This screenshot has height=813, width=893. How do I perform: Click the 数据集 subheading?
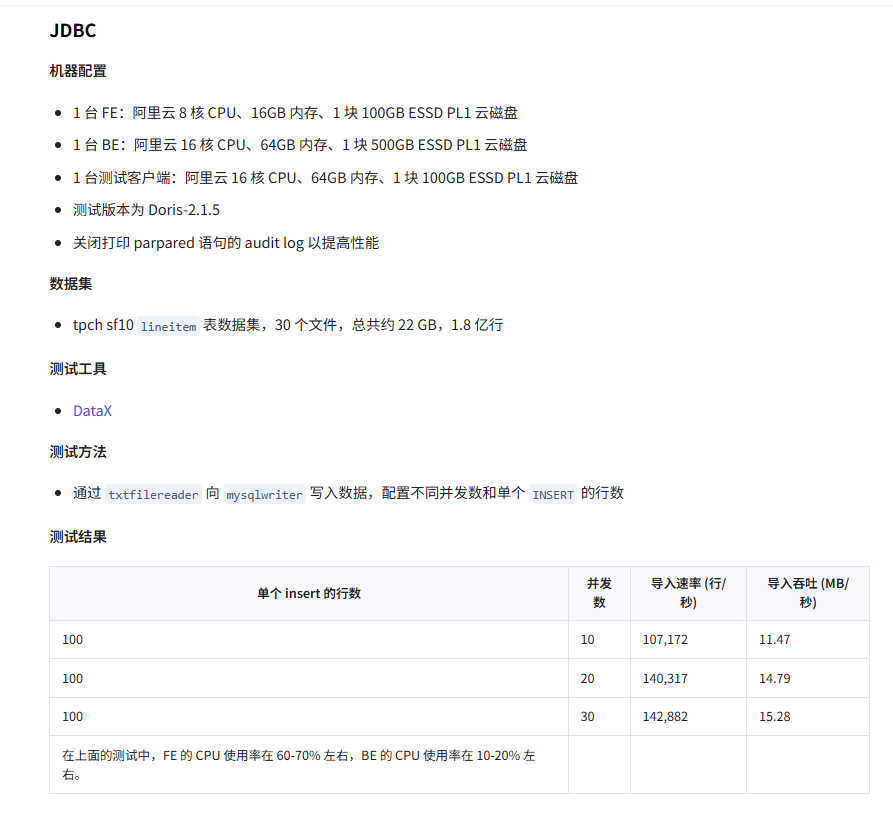click(71, 284)
